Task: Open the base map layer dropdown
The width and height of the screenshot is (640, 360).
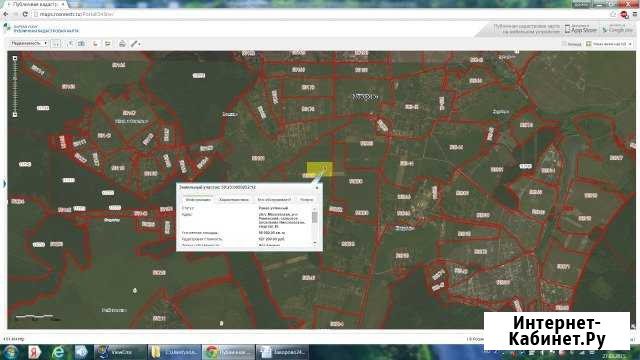Action: pyautogui.click(x=609, y=44)
